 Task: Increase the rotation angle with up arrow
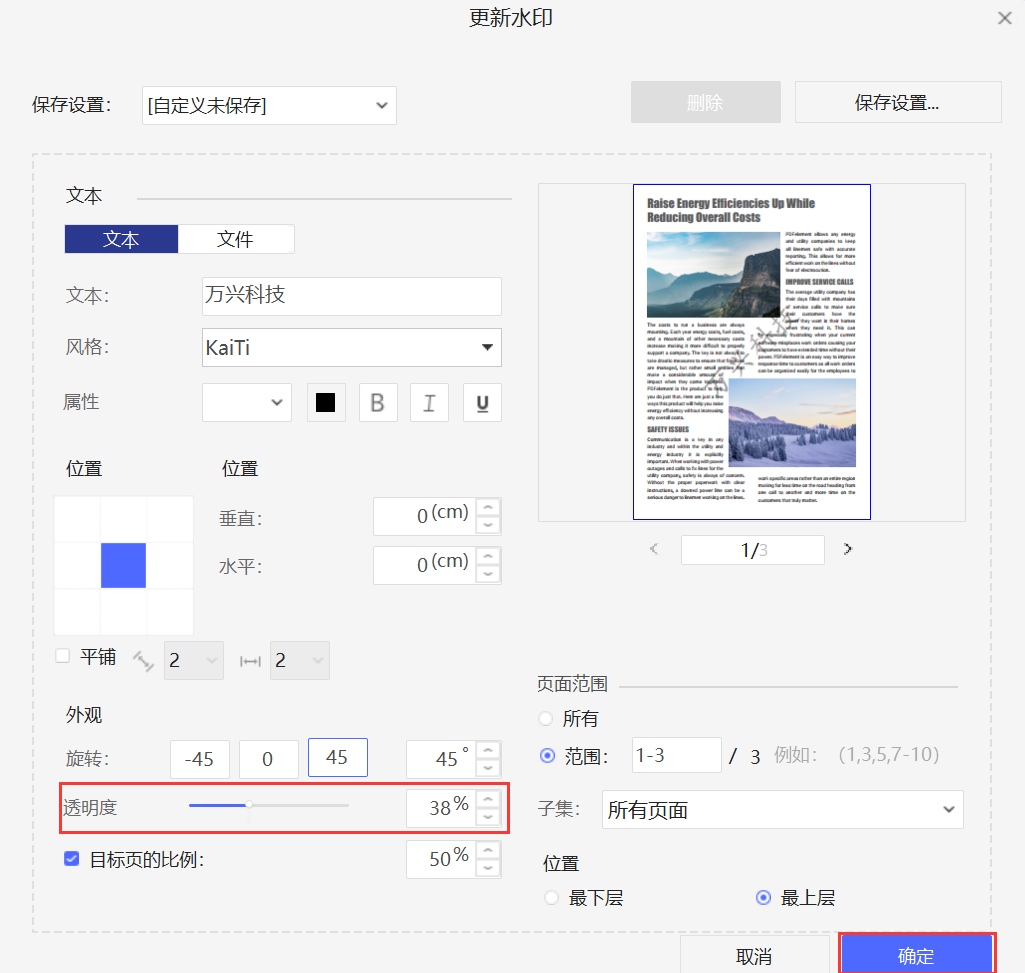488,751
